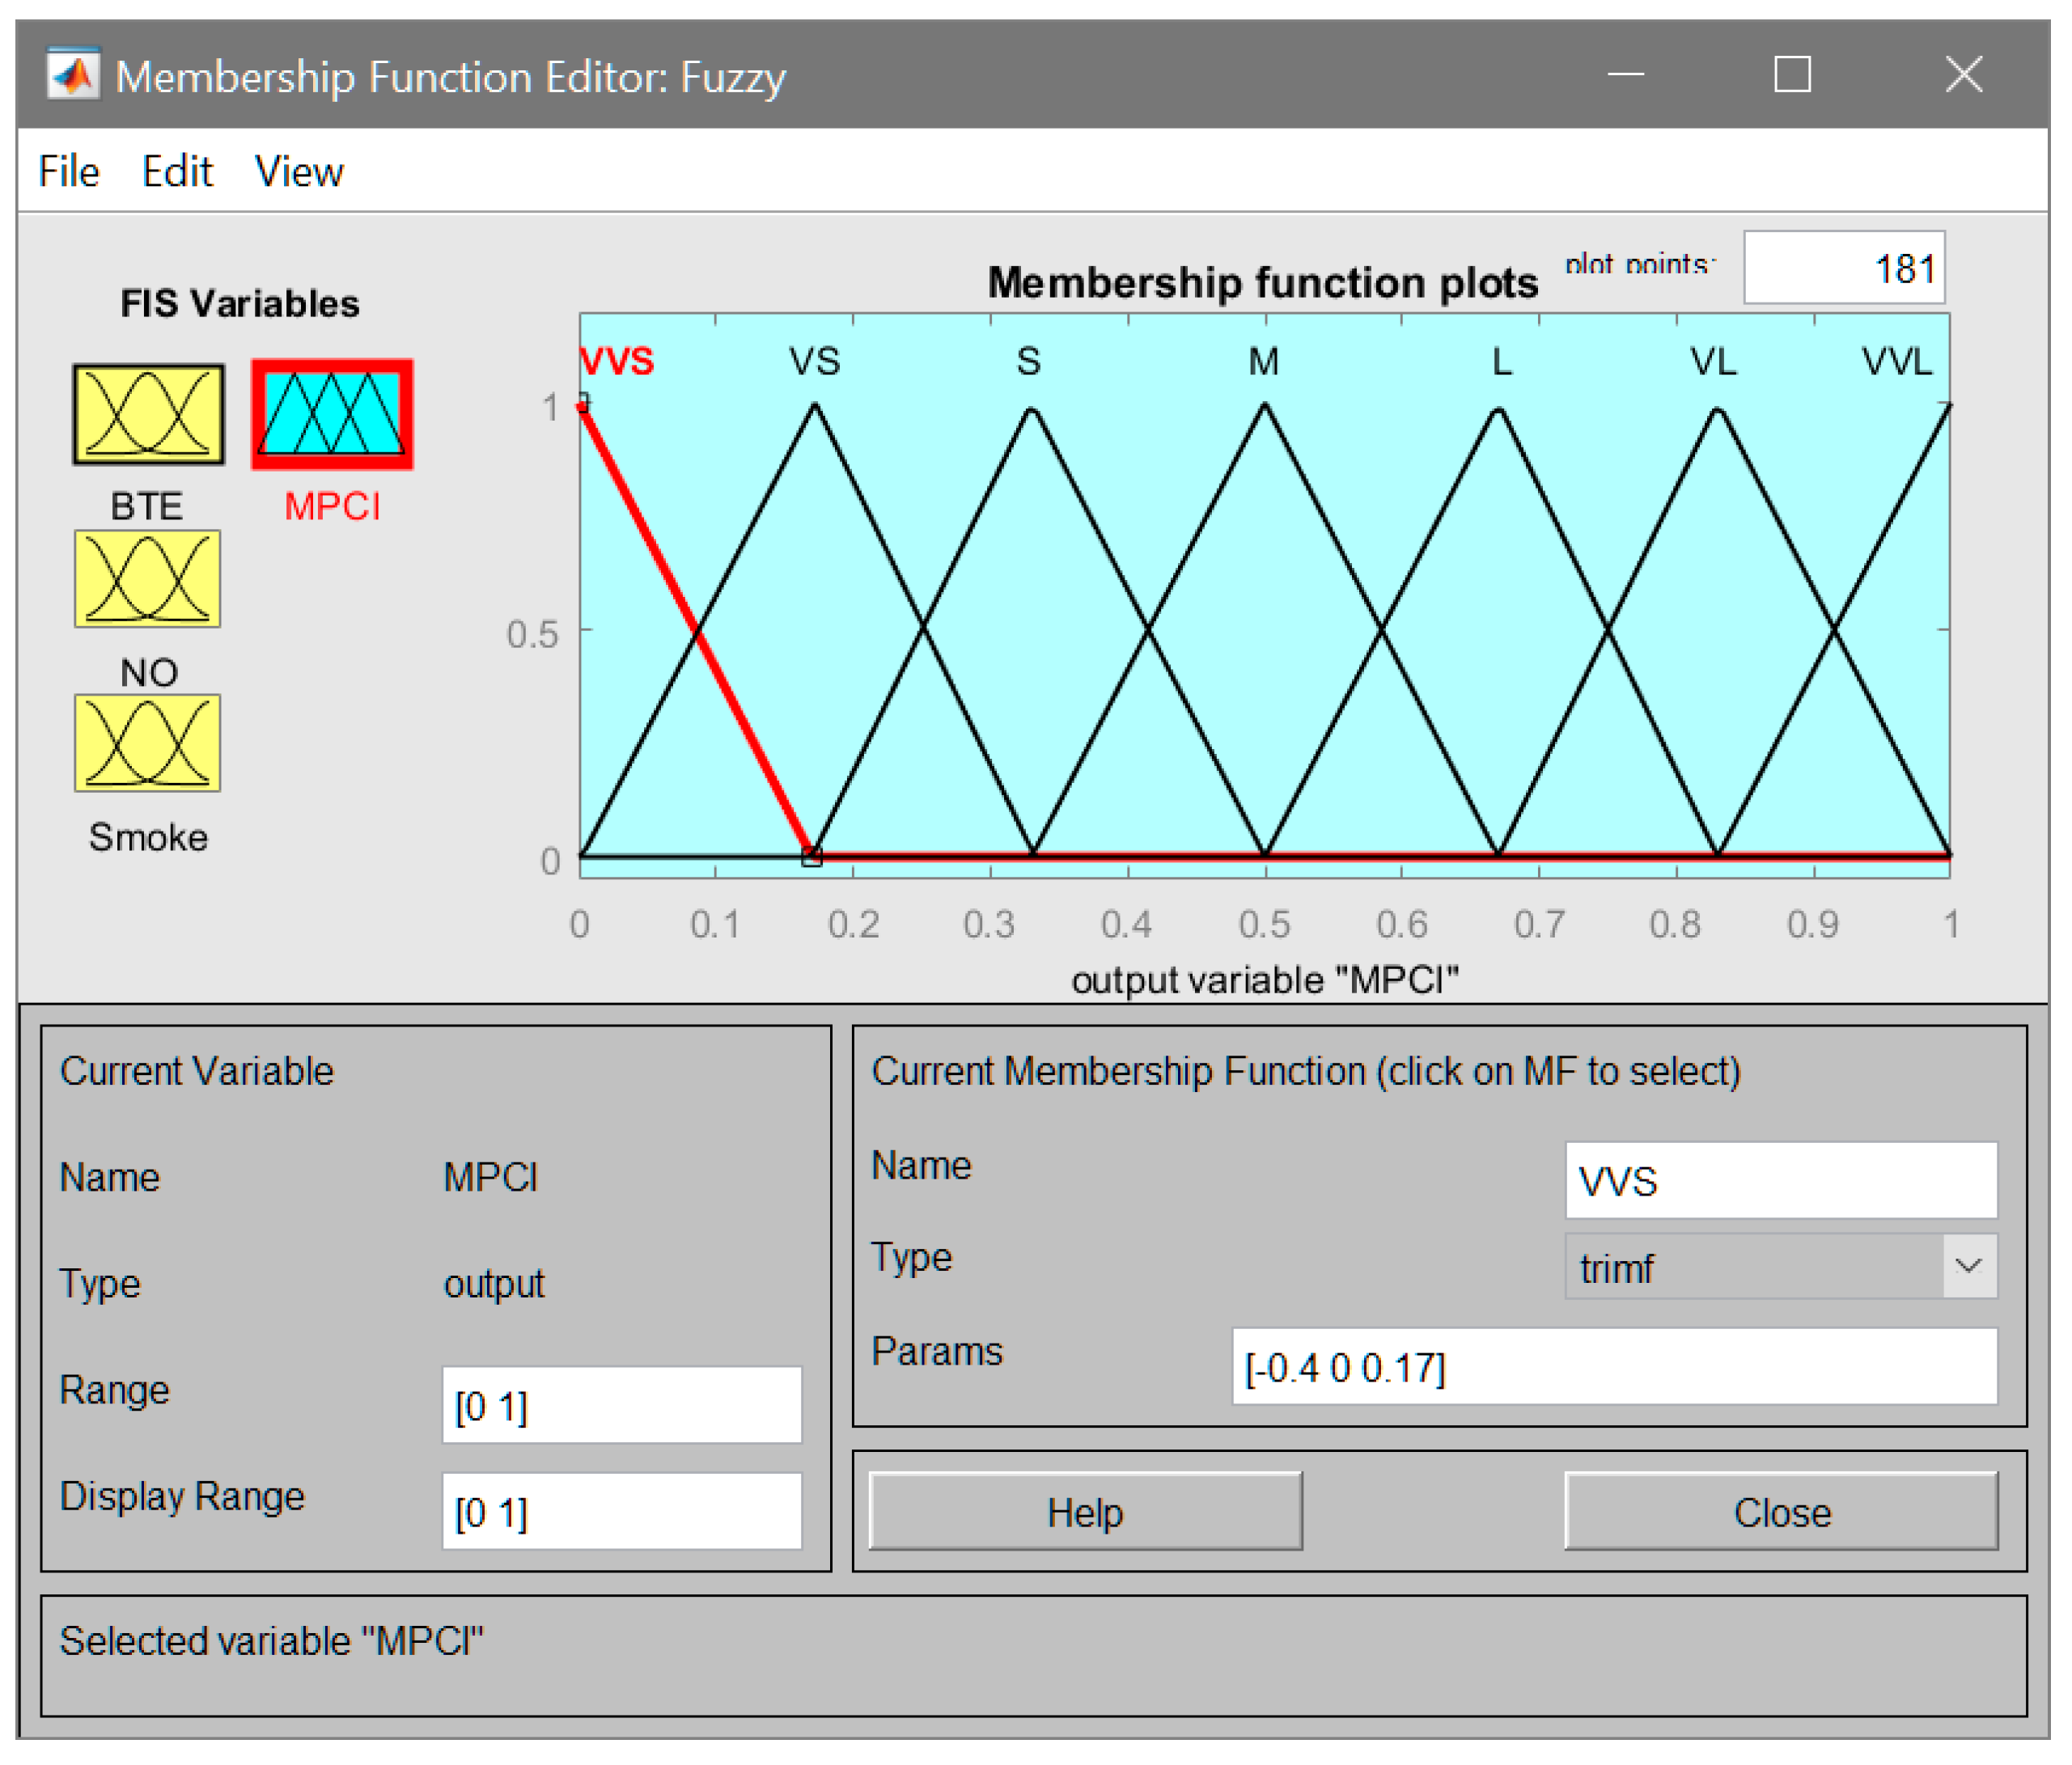Open the Edit menu
The image size is (2072, 1765).
pos(177,172)
